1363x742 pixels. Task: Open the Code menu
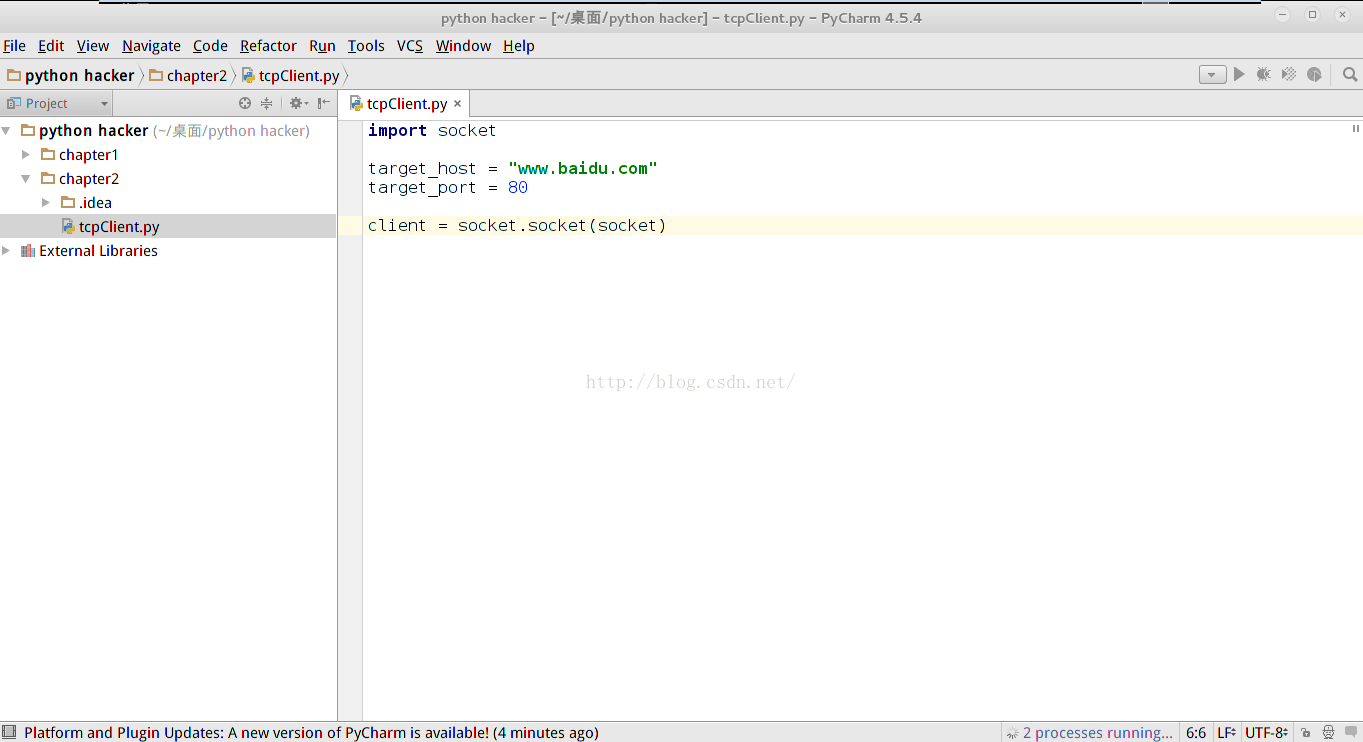(210, 46)
